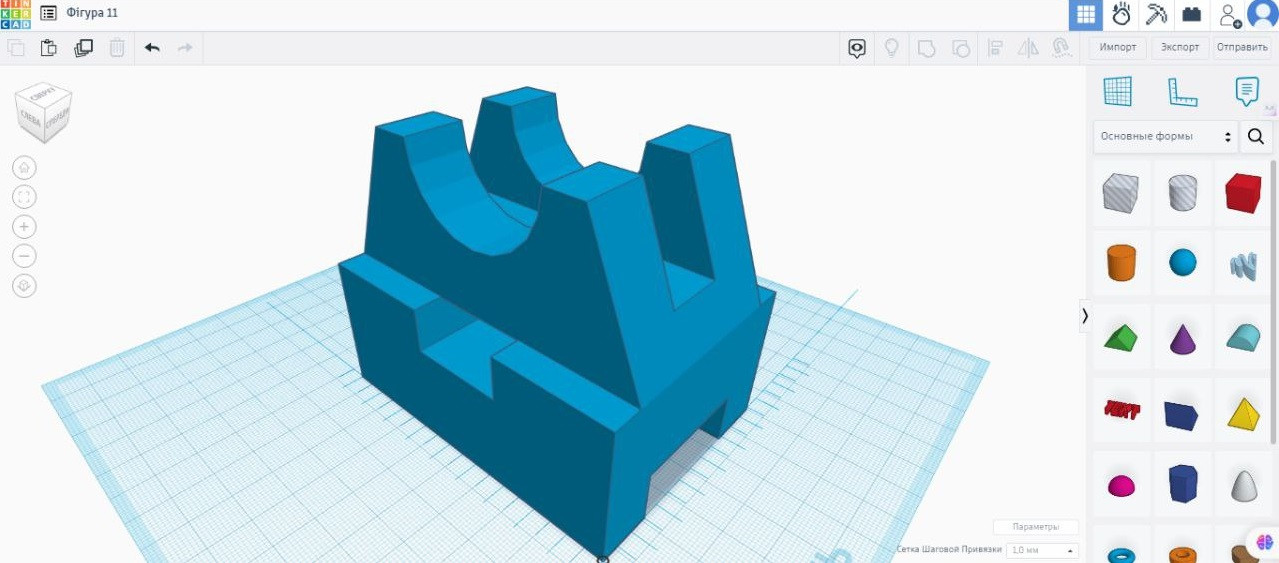
Task: Invite people with the add-user icon
Action: tap(1229, 15)
